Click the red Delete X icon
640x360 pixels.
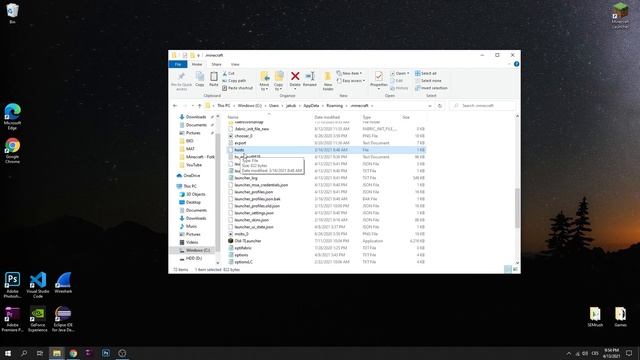tap(295, 76)
